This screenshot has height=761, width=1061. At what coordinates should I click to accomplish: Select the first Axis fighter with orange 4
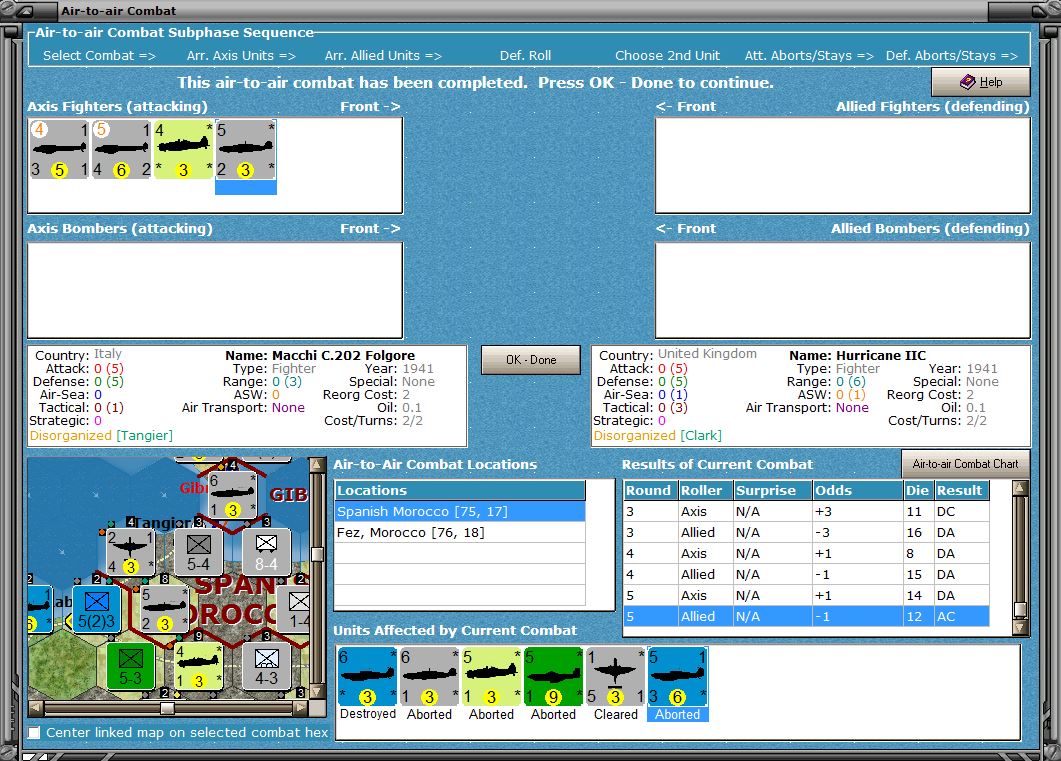[60, 149]
